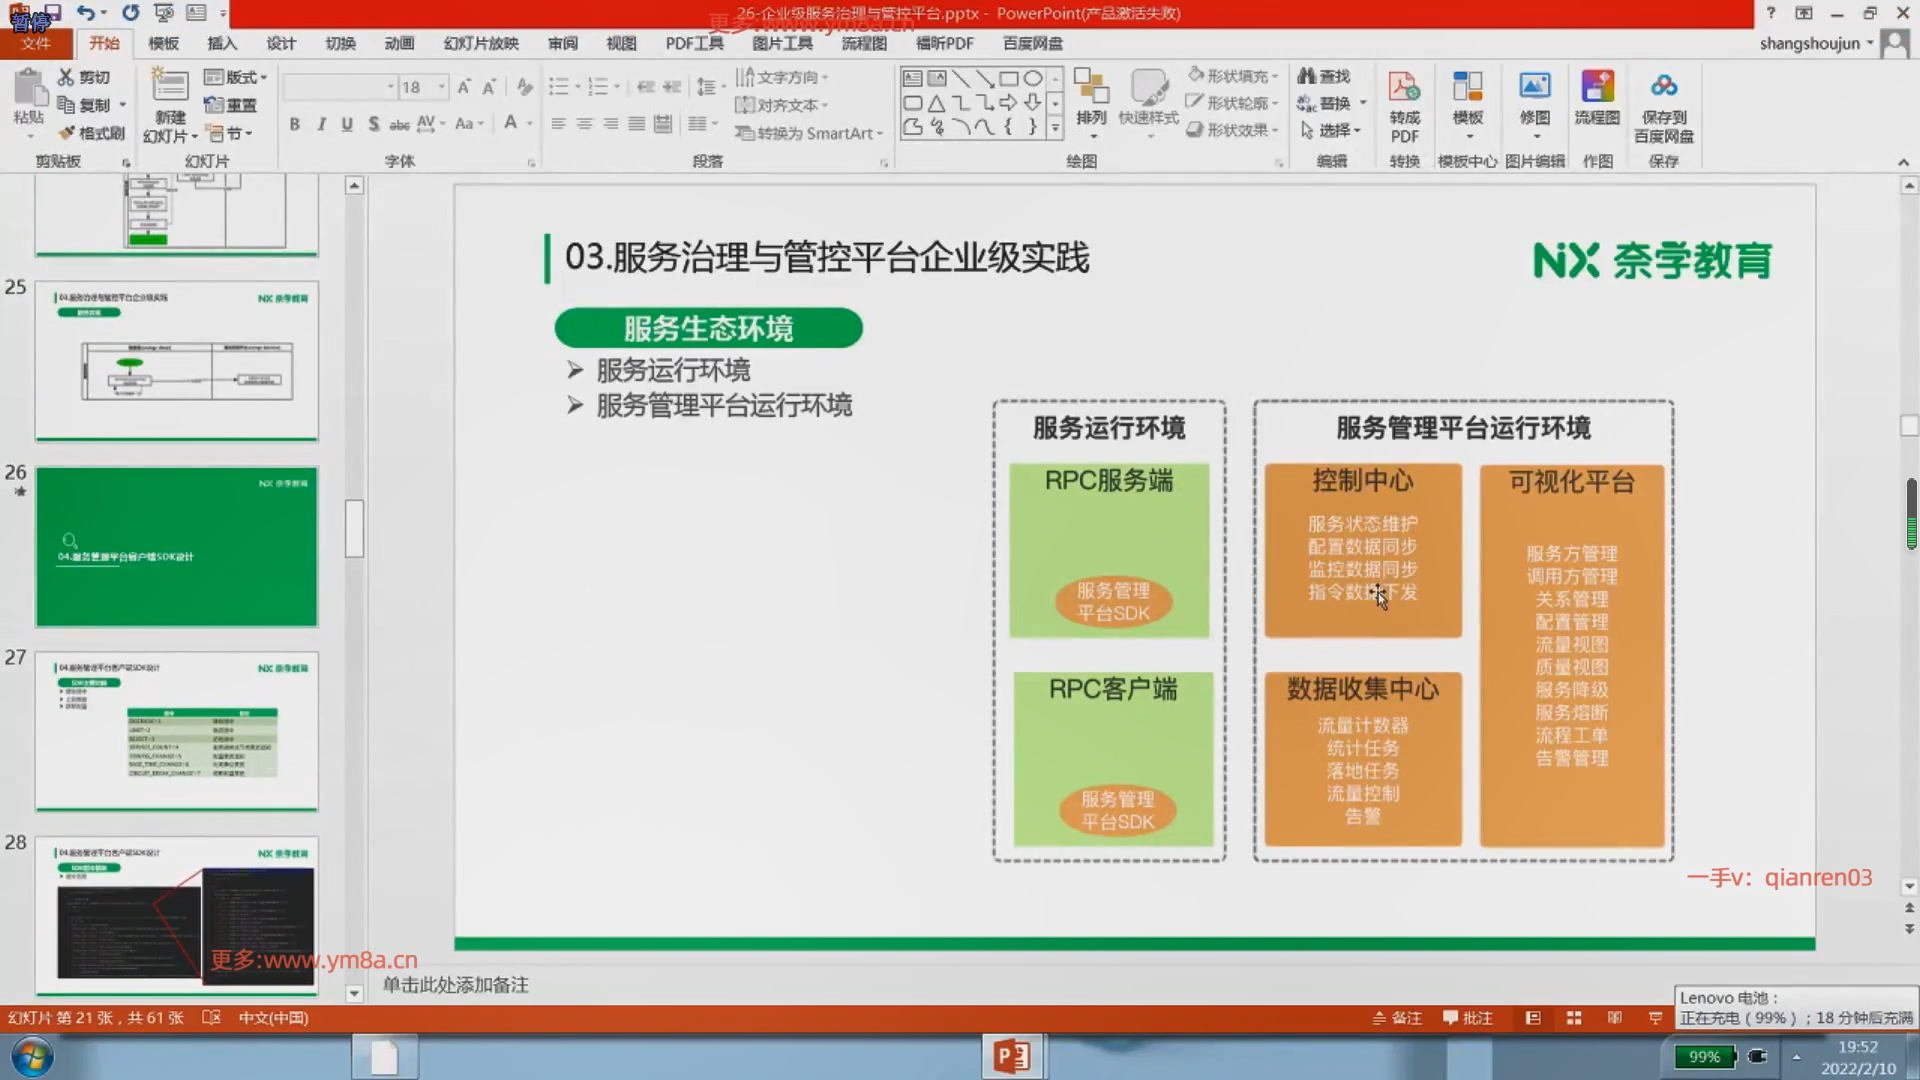Click the Arrange (排列) shapes icon
Viewport: 1920px width, 1080px height.
[1091, 88]
